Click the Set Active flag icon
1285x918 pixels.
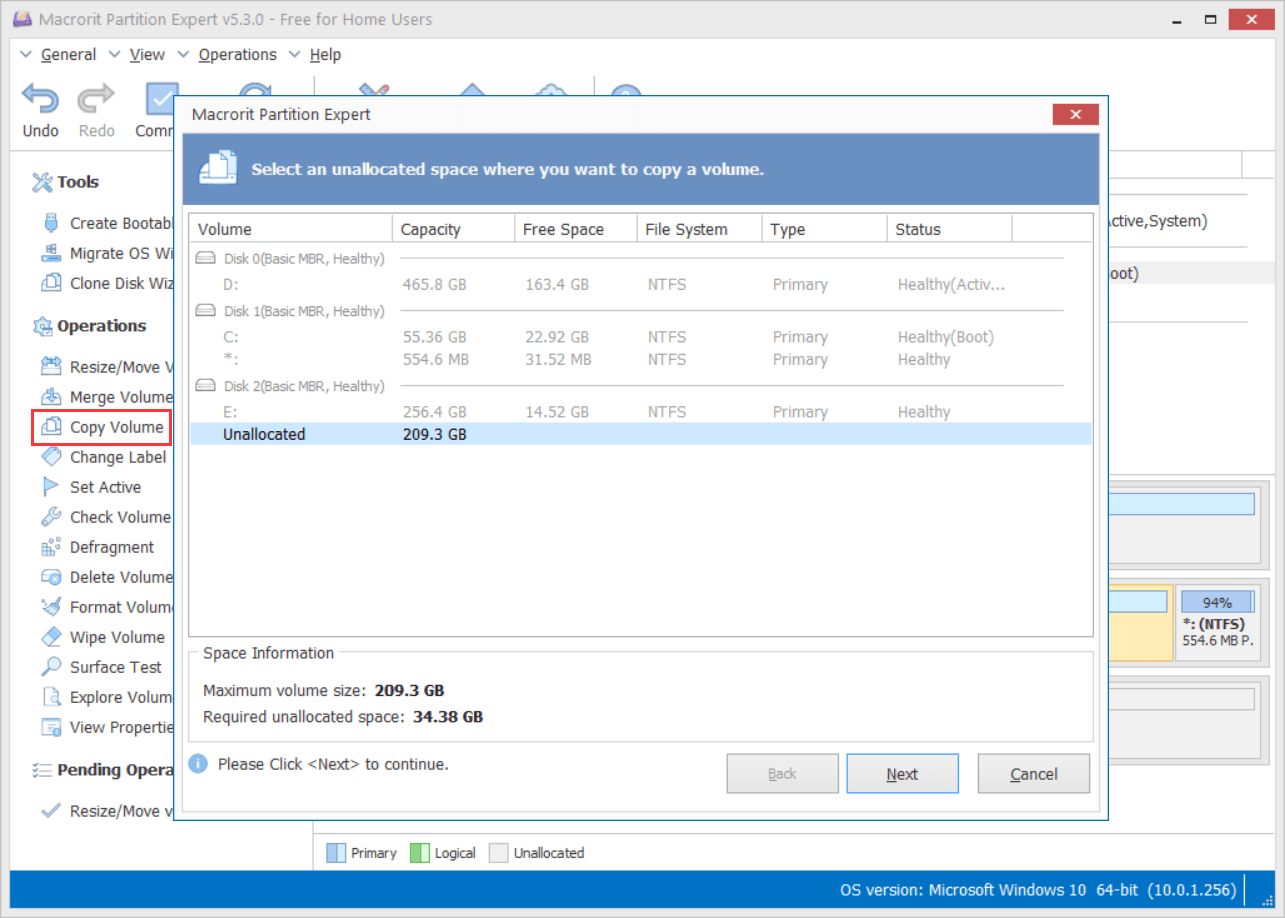point(52,487)
